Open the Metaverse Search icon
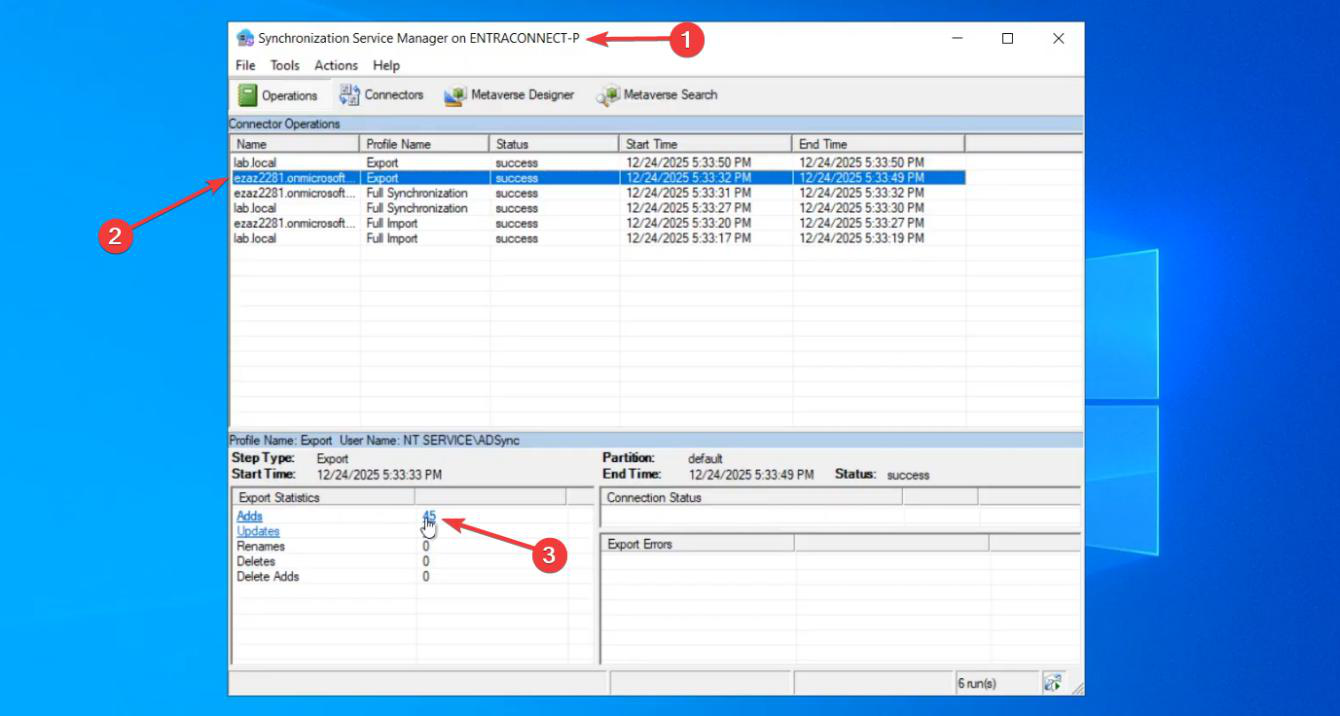The width and height of the screenshot is (1340, 716). point(608,95)
